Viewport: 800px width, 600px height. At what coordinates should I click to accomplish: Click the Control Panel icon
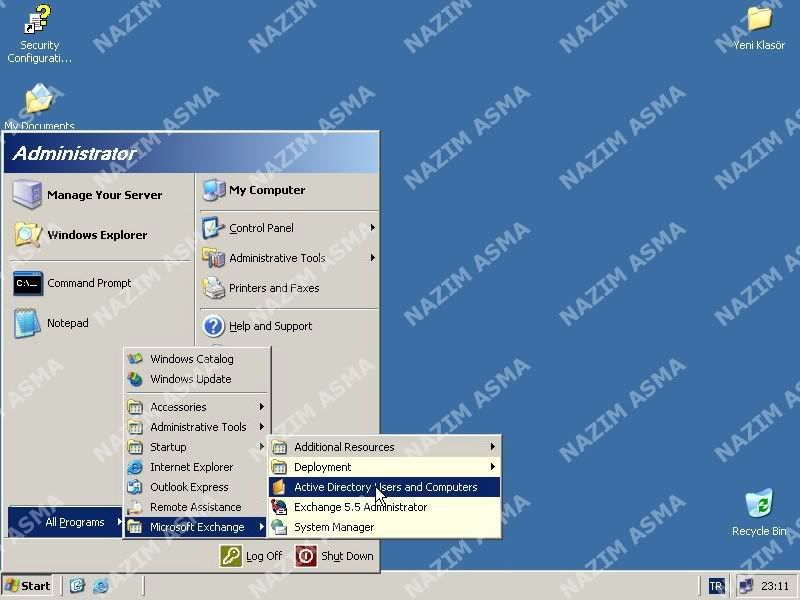point(213,228)
